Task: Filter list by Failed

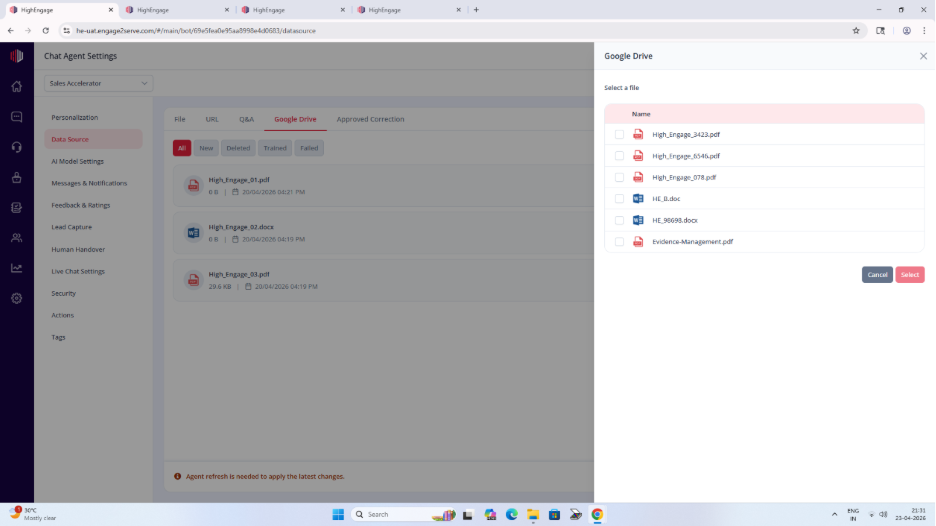Action: [x=309, y=148]
